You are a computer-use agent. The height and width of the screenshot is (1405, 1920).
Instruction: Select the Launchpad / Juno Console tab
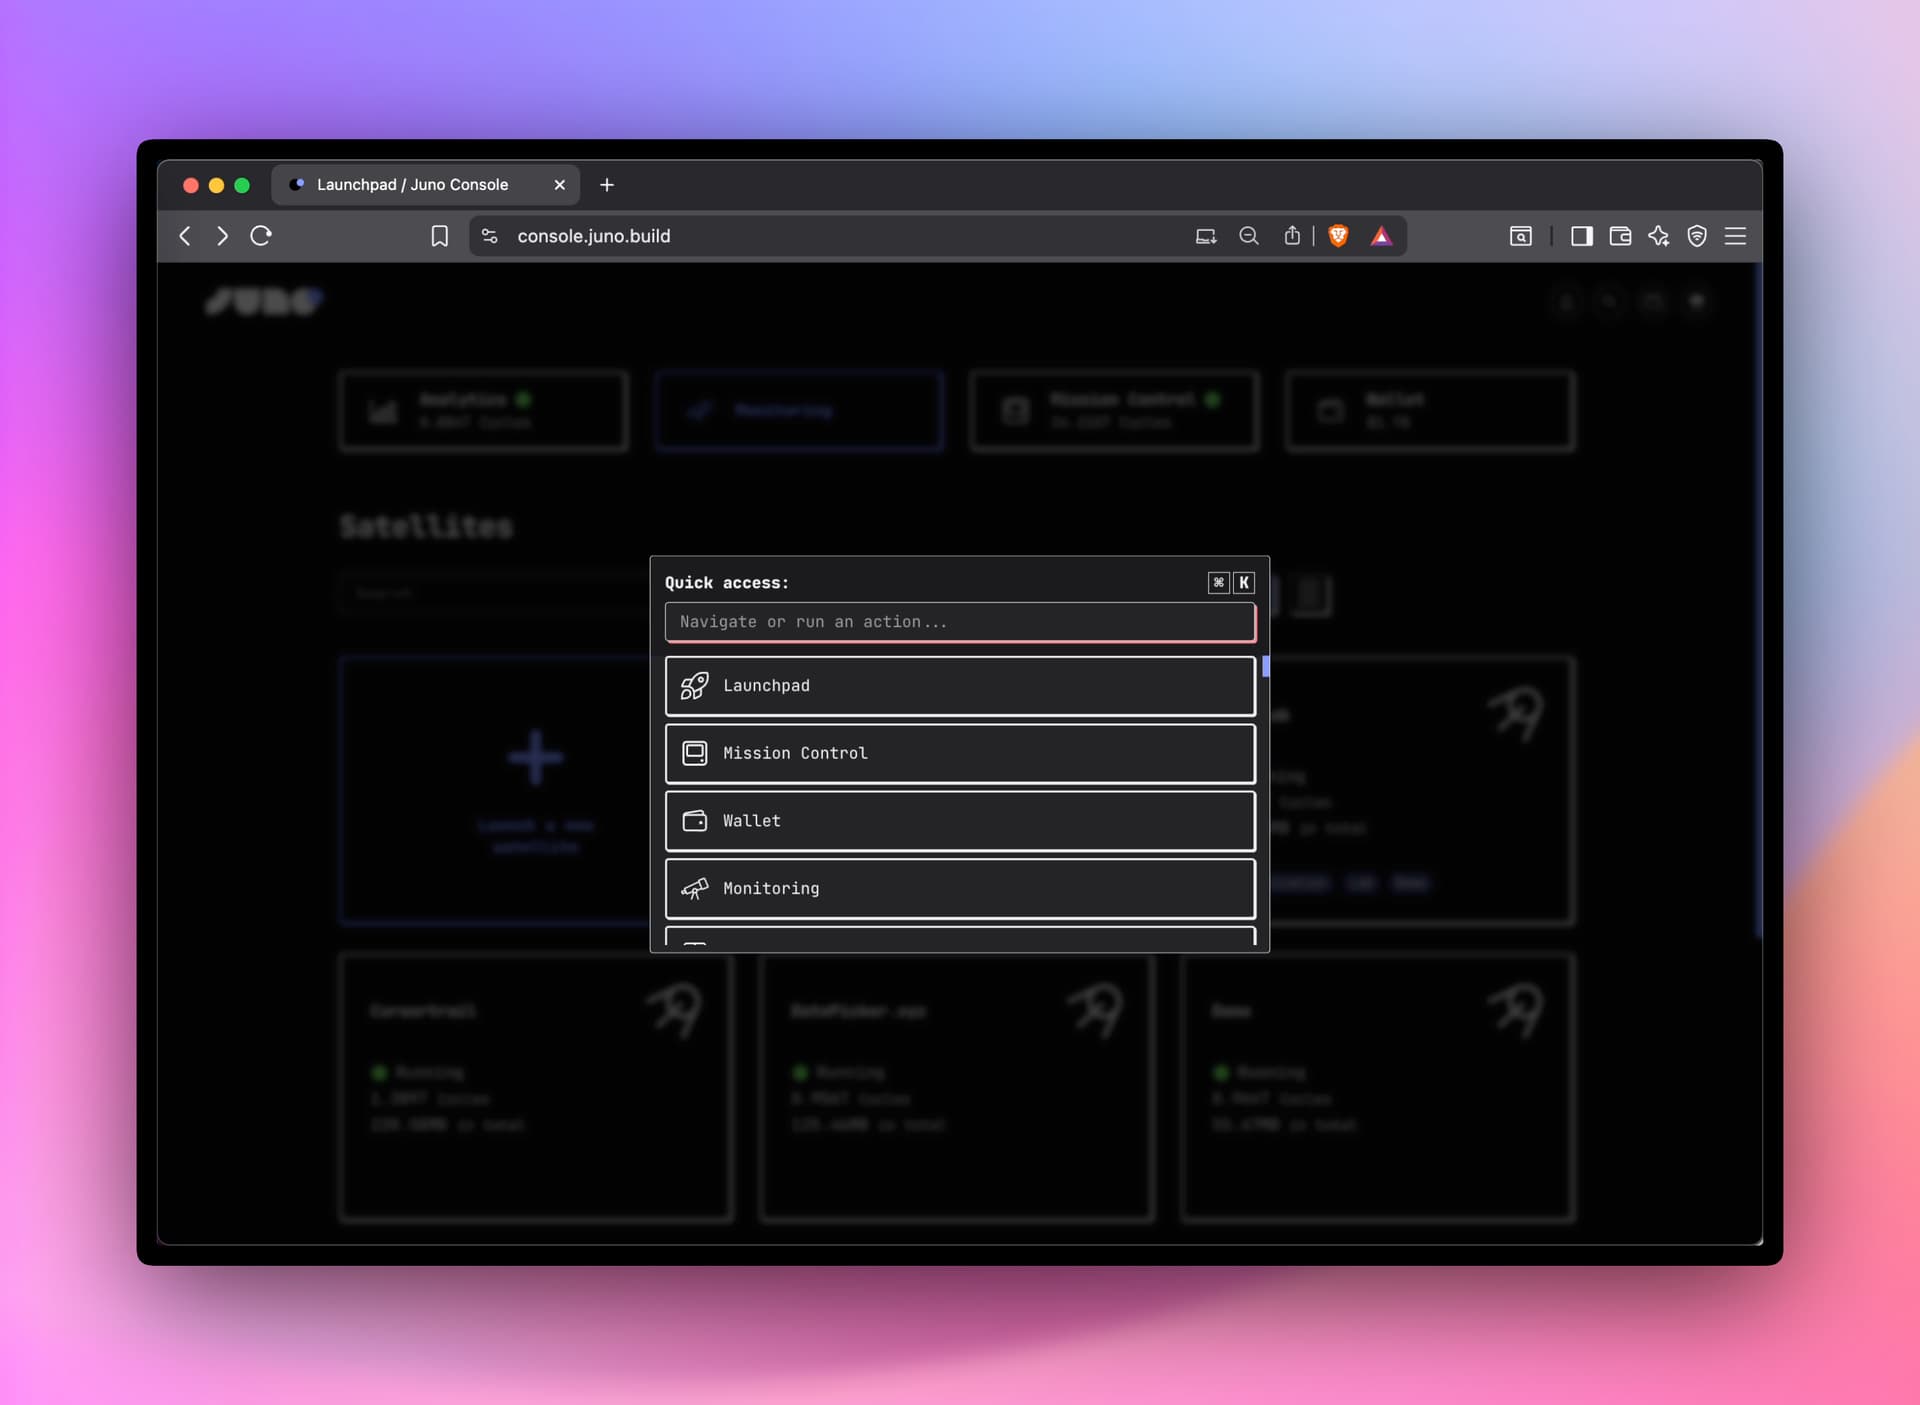412,185
